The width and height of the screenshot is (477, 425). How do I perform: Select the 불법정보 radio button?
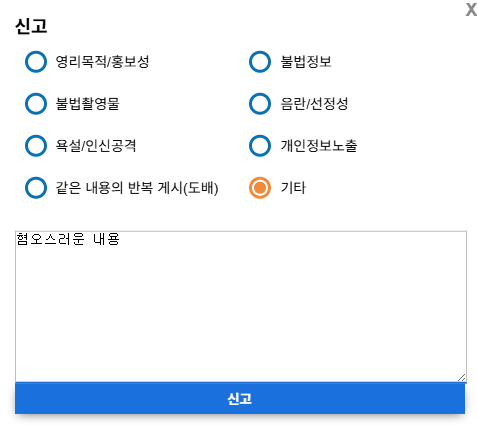(x=260, y=62)
